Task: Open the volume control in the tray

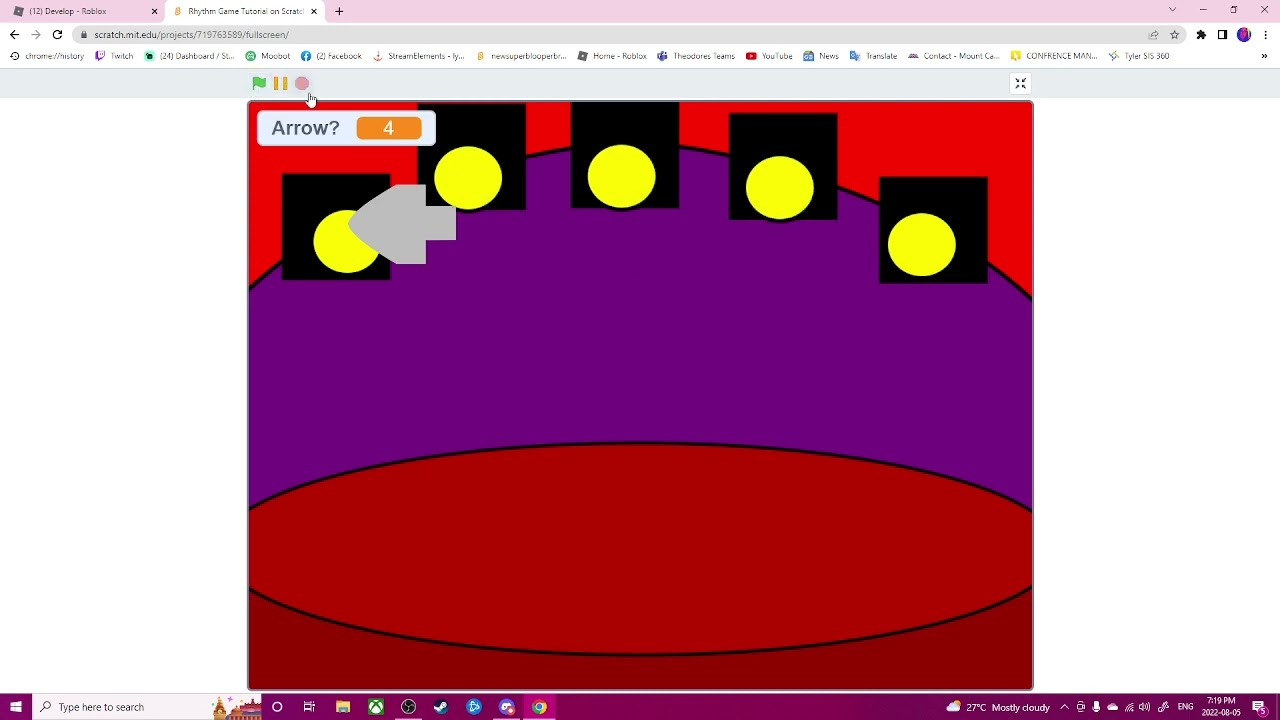Action: point(1144,707)
